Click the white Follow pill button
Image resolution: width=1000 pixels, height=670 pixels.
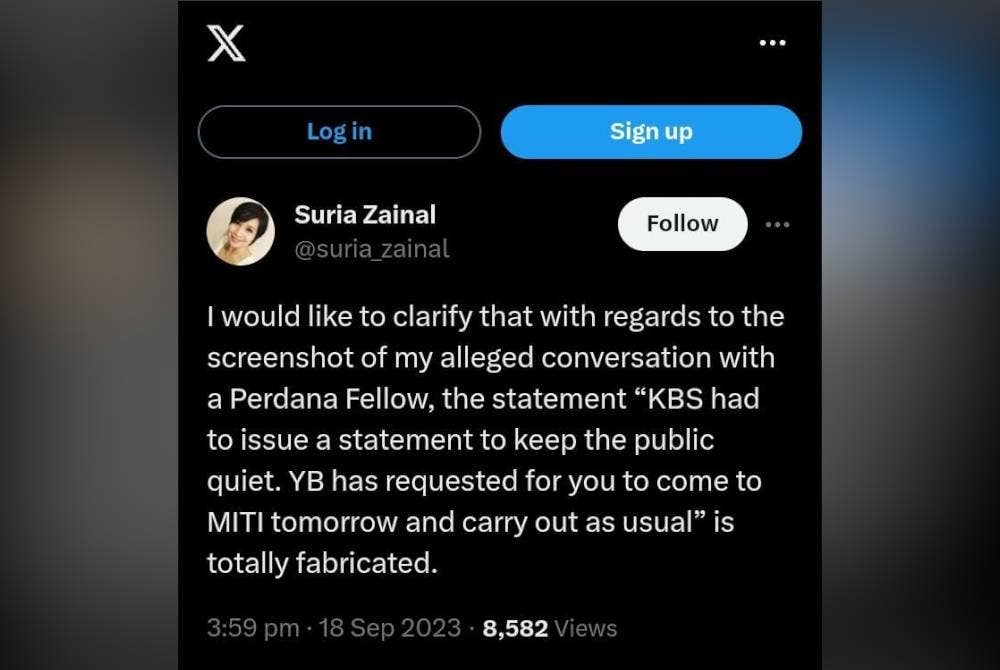coord(682,224)
